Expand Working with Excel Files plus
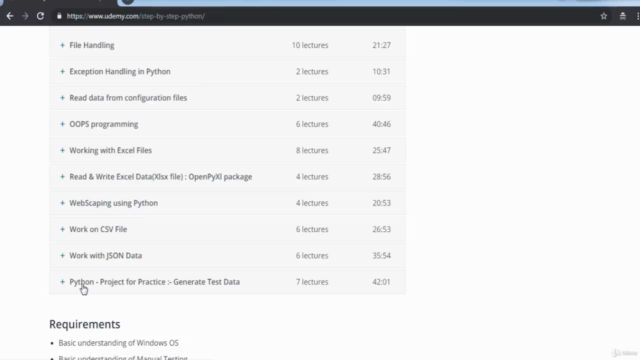This screenshot has width=640, height=360. (62, 151)
